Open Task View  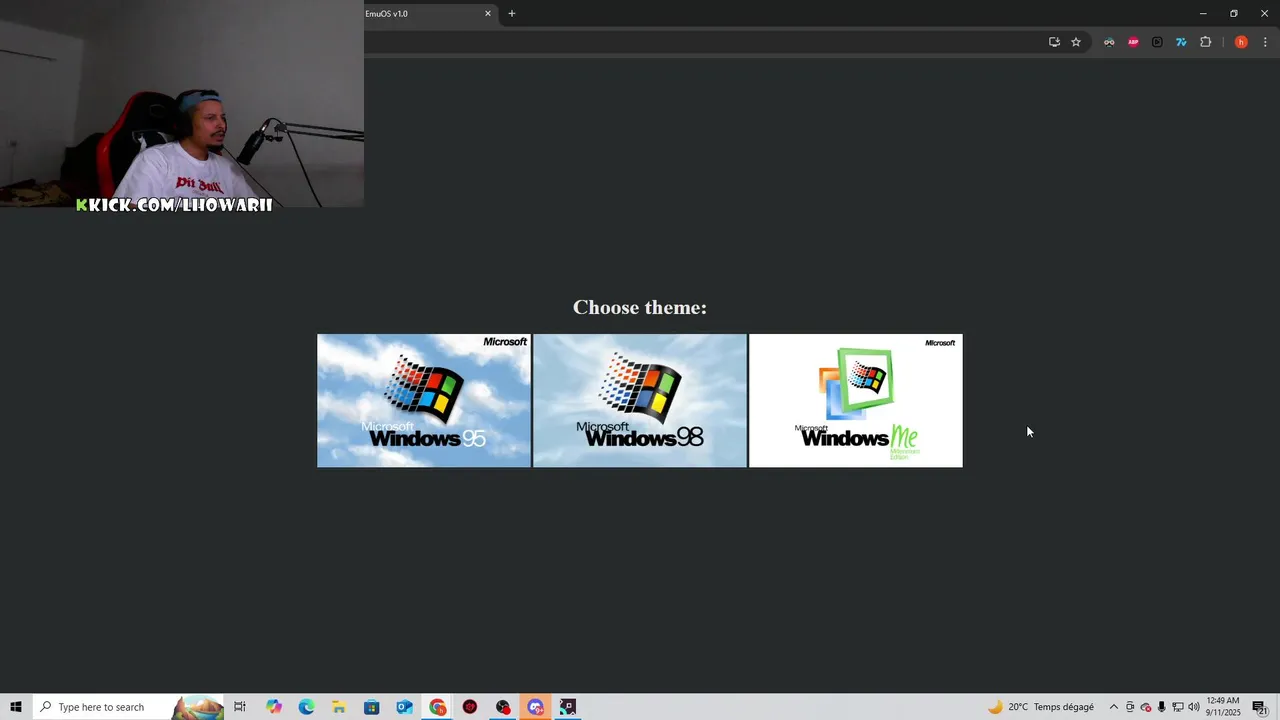click(x=240, y=707)
